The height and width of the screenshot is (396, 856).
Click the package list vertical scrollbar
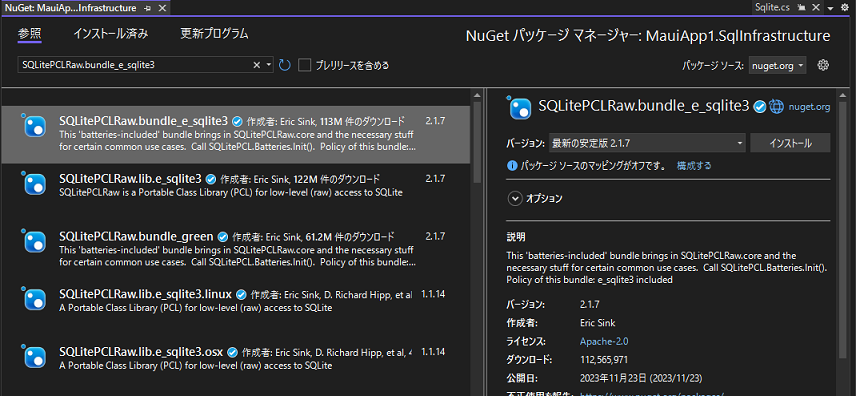click(477, 142)
